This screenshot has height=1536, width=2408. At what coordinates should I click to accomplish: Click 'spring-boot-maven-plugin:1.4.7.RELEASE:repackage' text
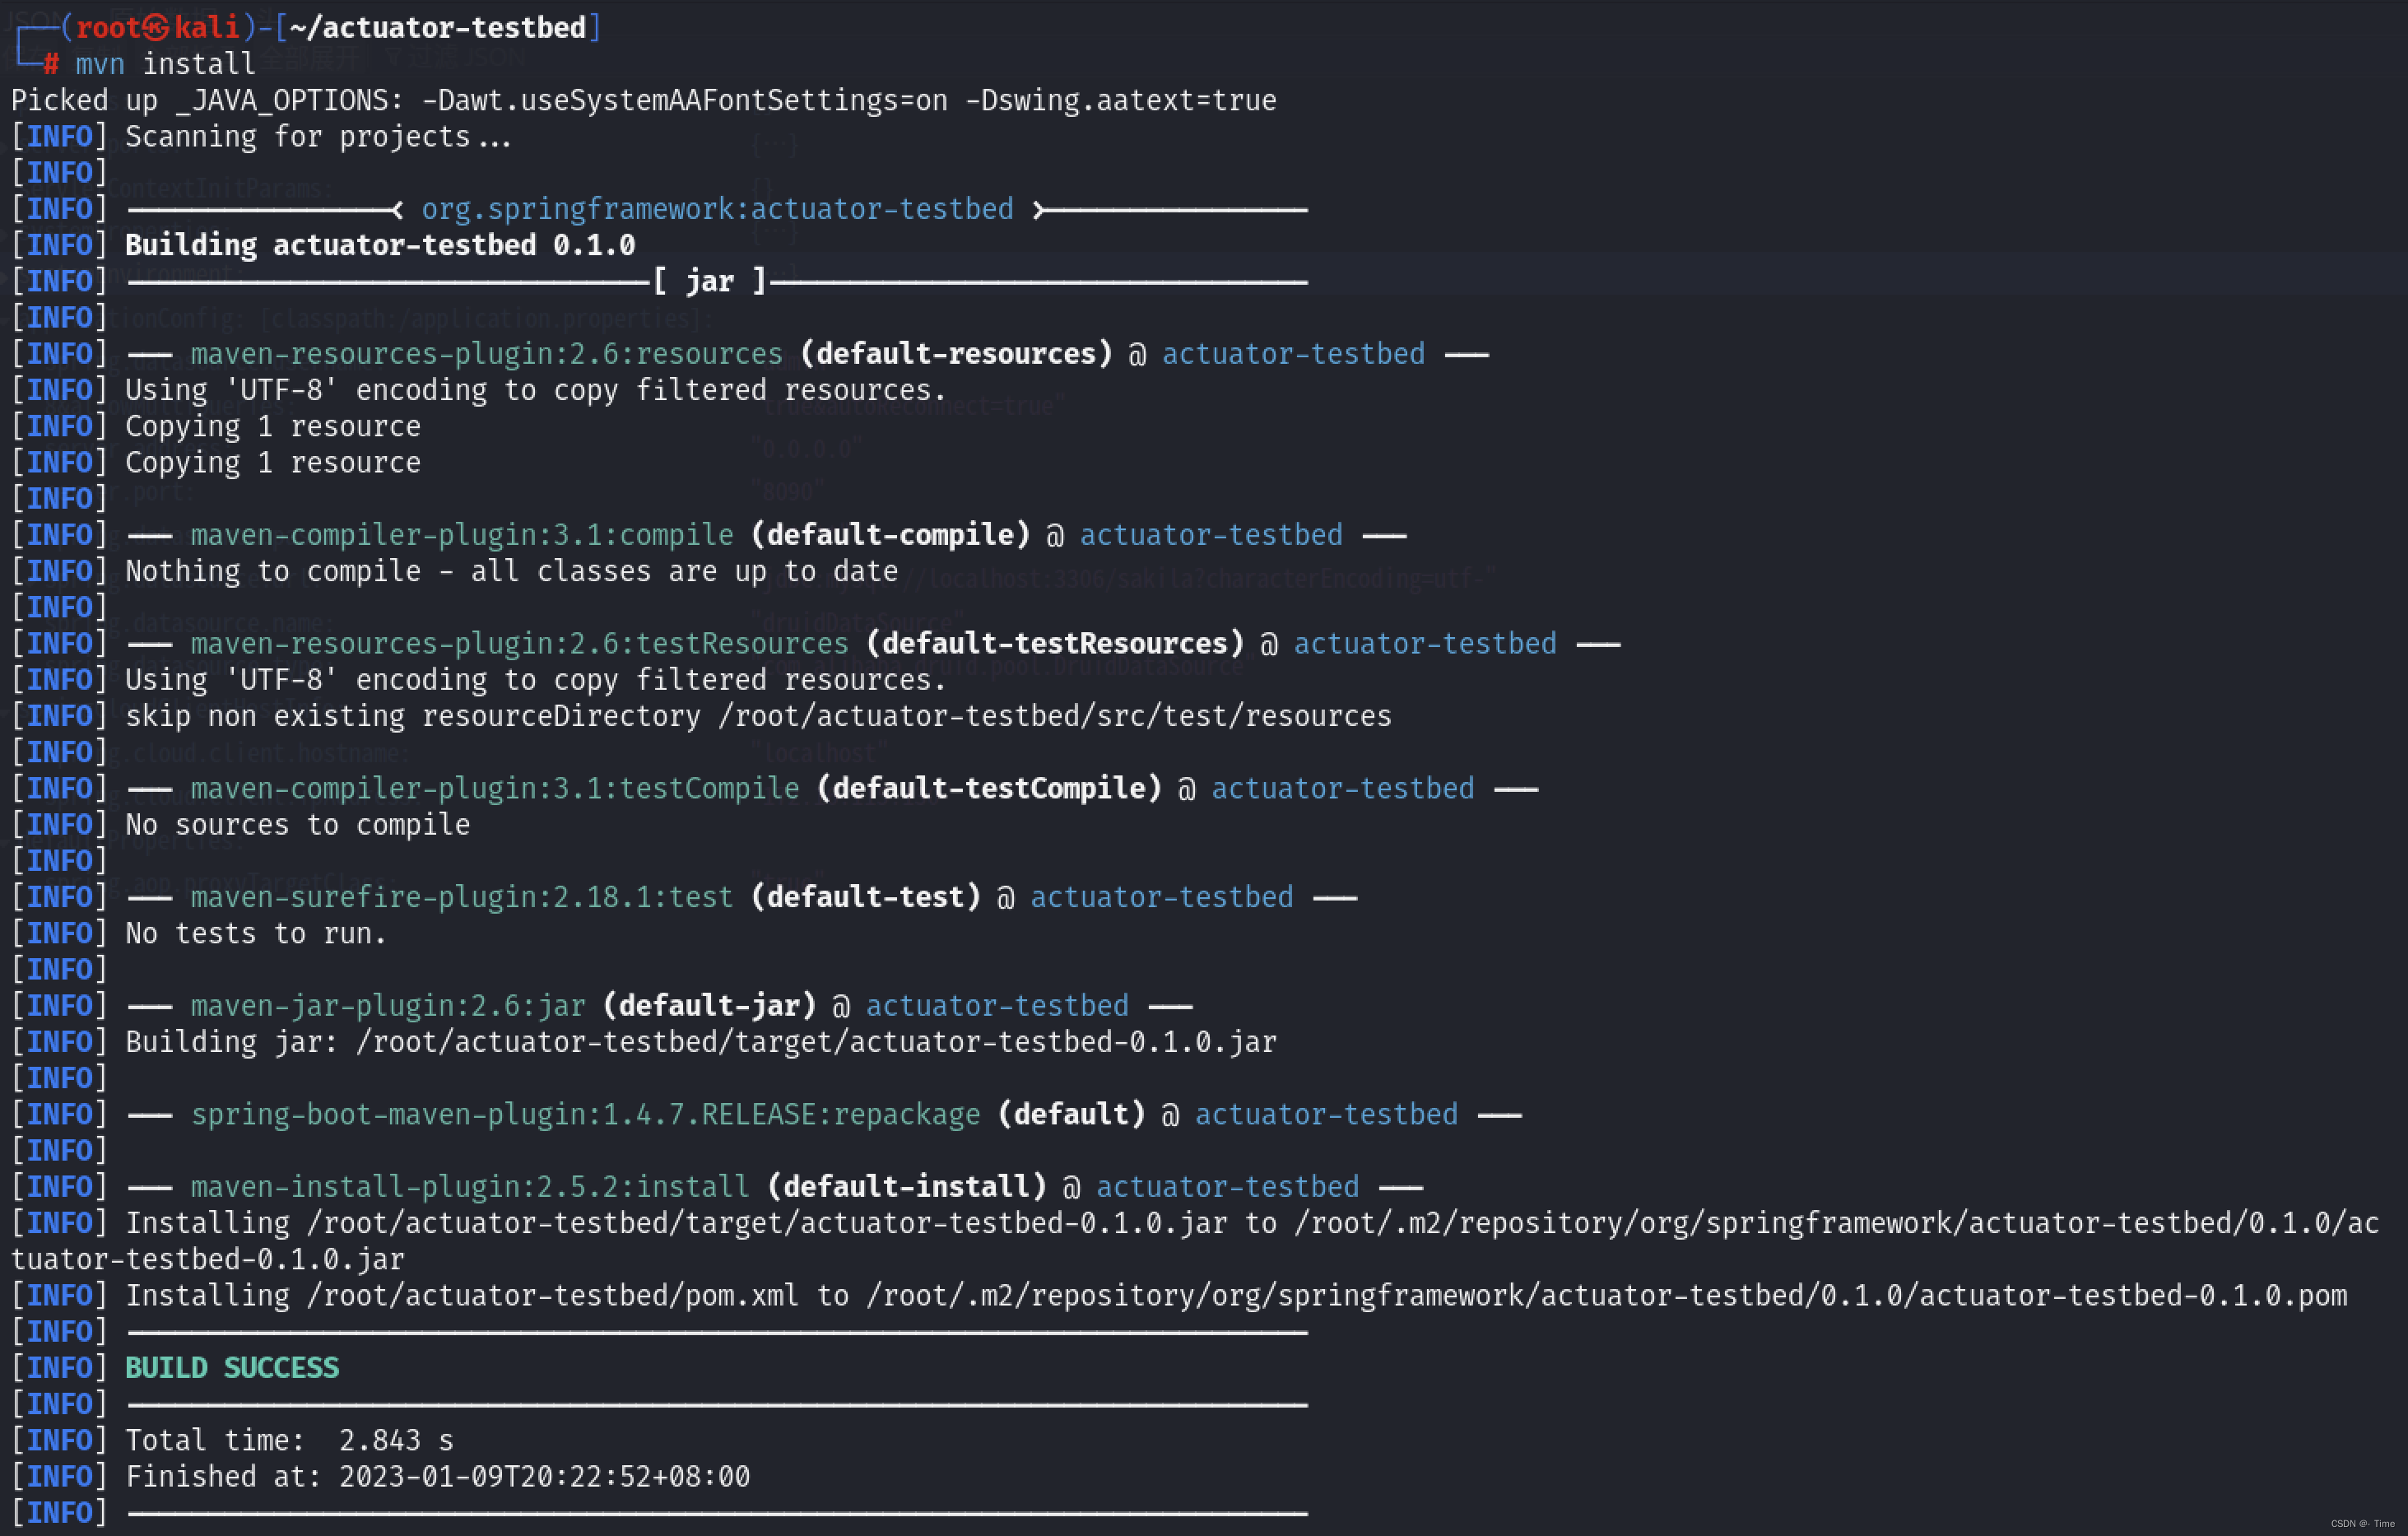click(586, 1114)
